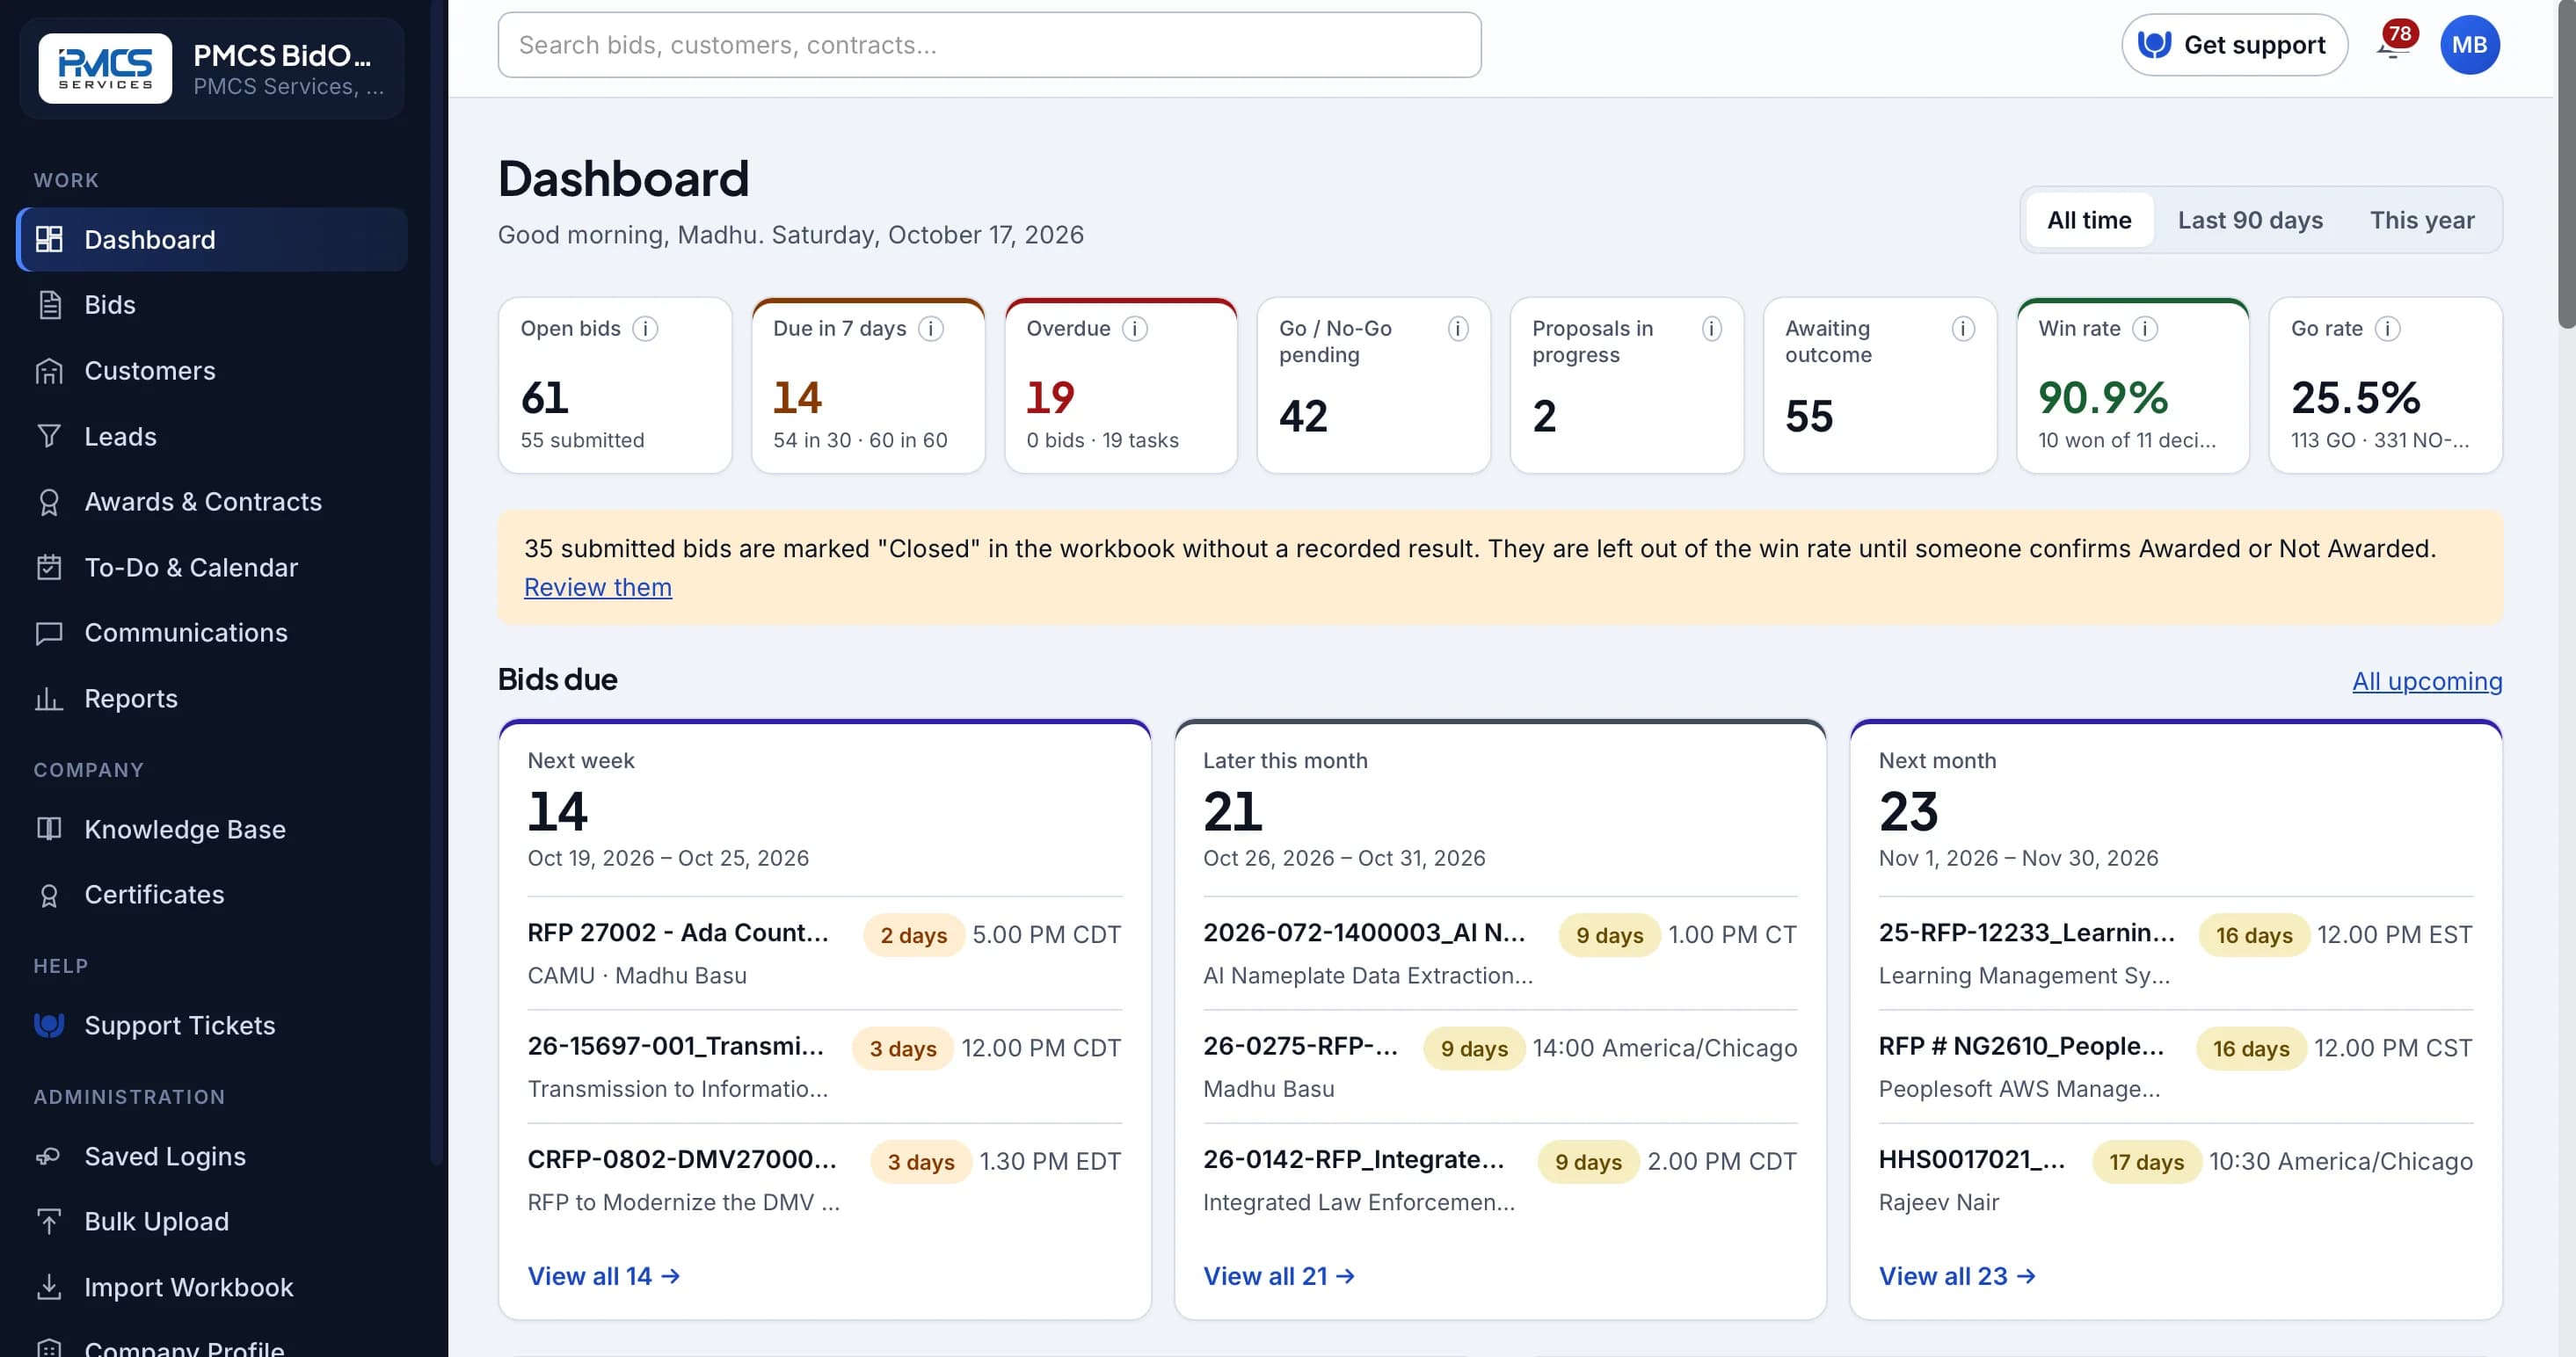2576x1357 pixels.
Task: Show info for Go / No-Go pending
Action: (x=1458, y=329)
